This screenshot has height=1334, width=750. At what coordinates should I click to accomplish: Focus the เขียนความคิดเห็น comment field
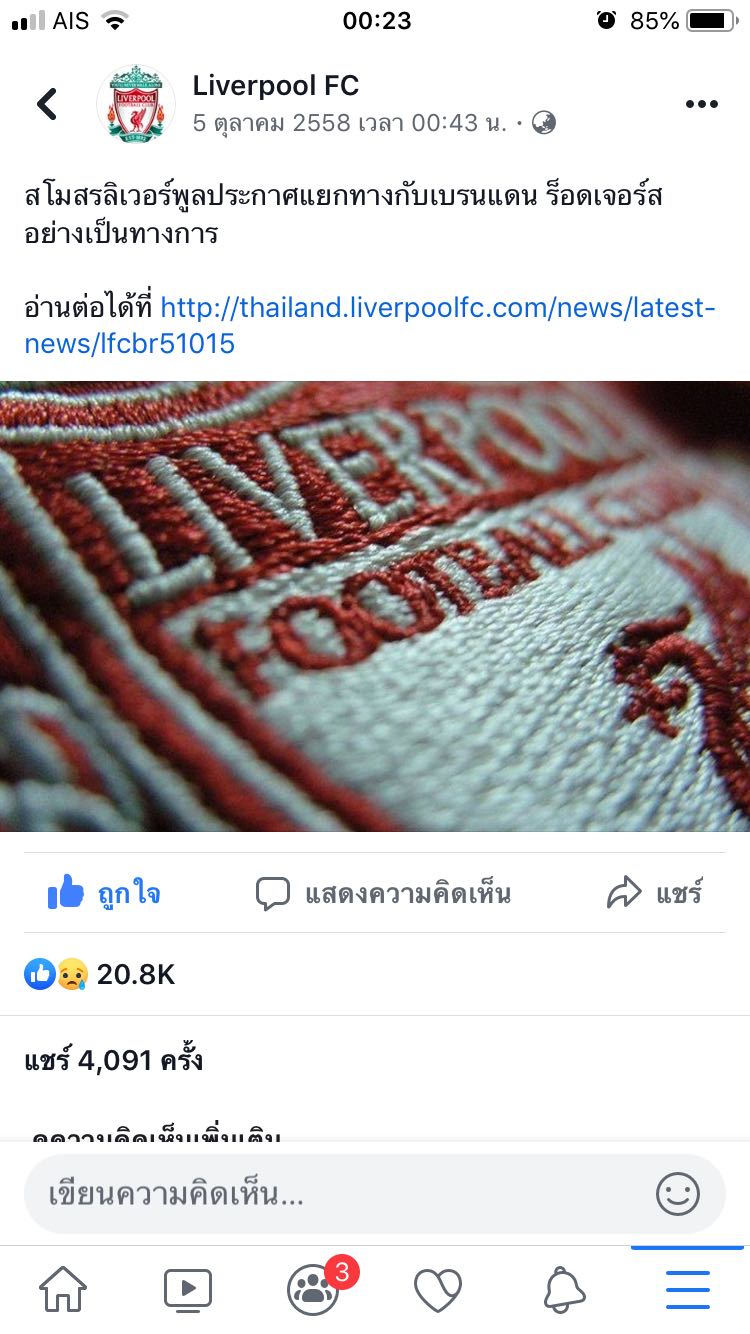375,1193
